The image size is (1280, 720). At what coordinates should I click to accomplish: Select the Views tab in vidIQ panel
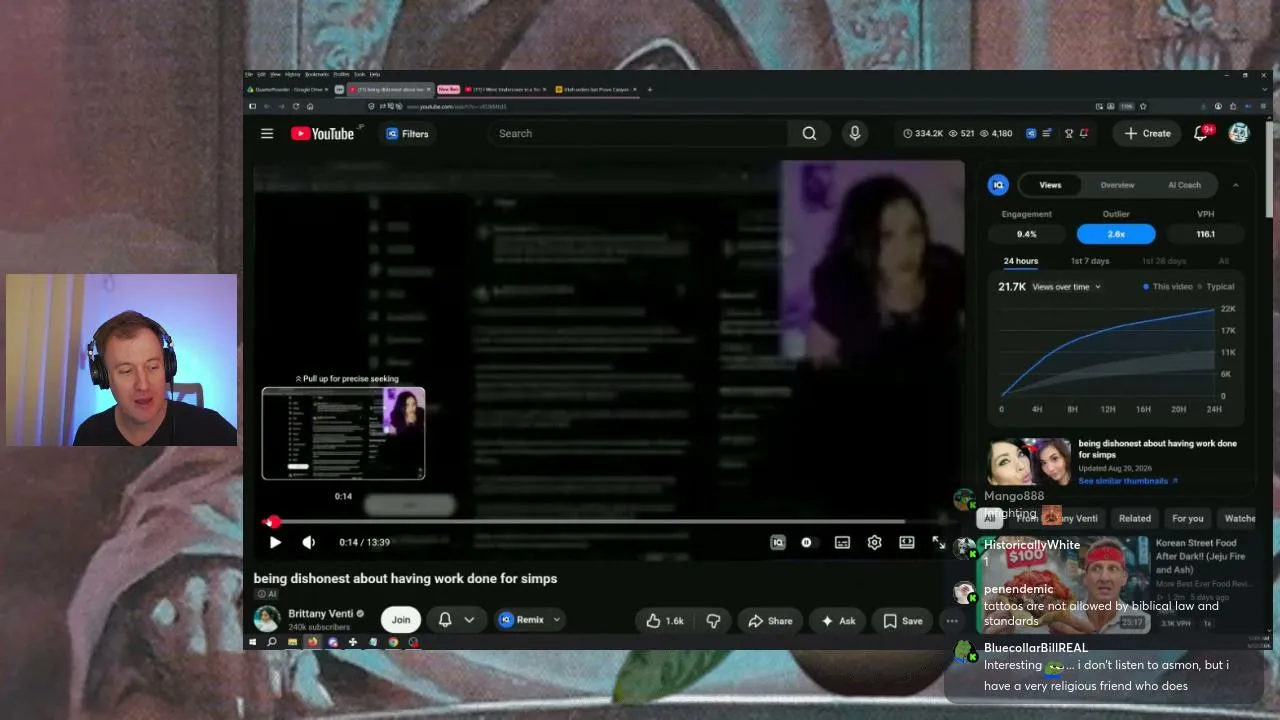click(1050, 185)
